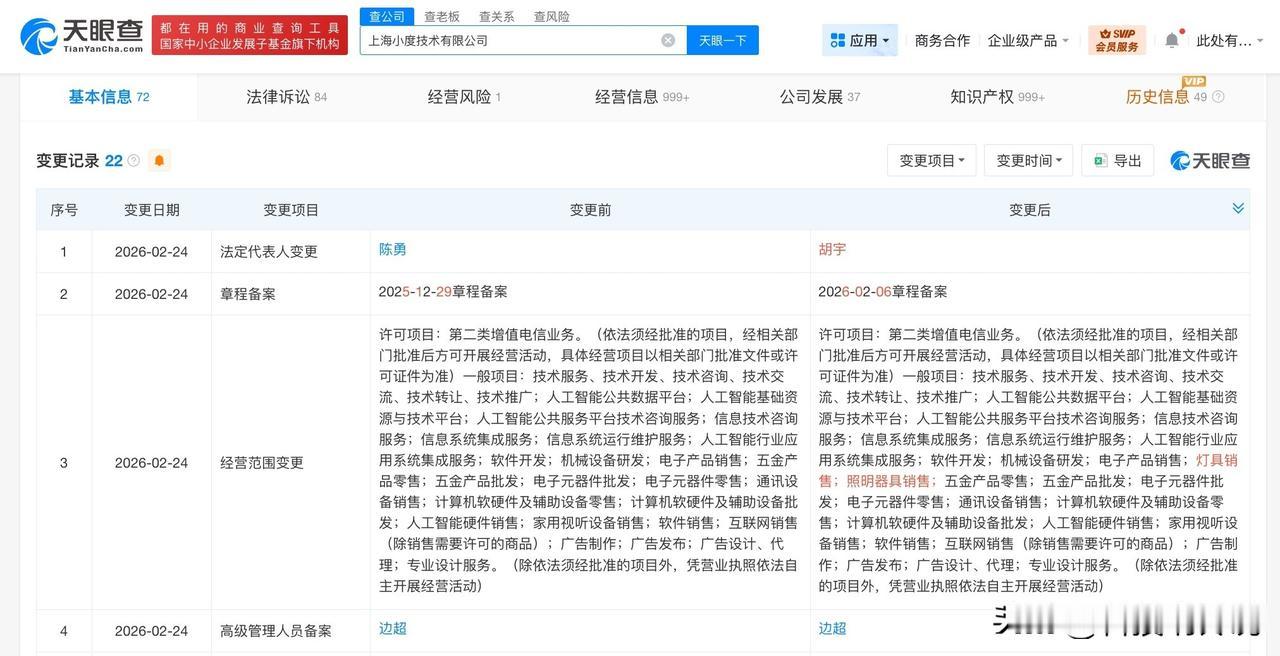Click the highlighted 灯具销售;照明器具销售 text
The width and height of the screenshot is (1280, 656).
[1027, 470]
